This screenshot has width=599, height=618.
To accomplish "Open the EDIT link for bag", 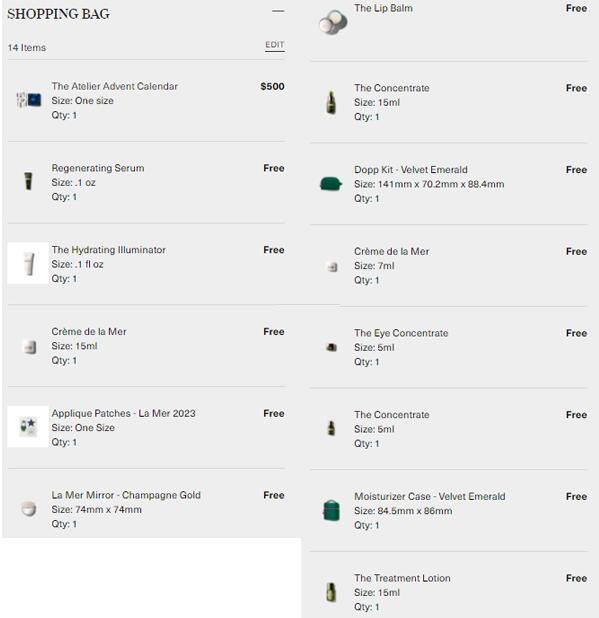I will (x=275, y=45).
